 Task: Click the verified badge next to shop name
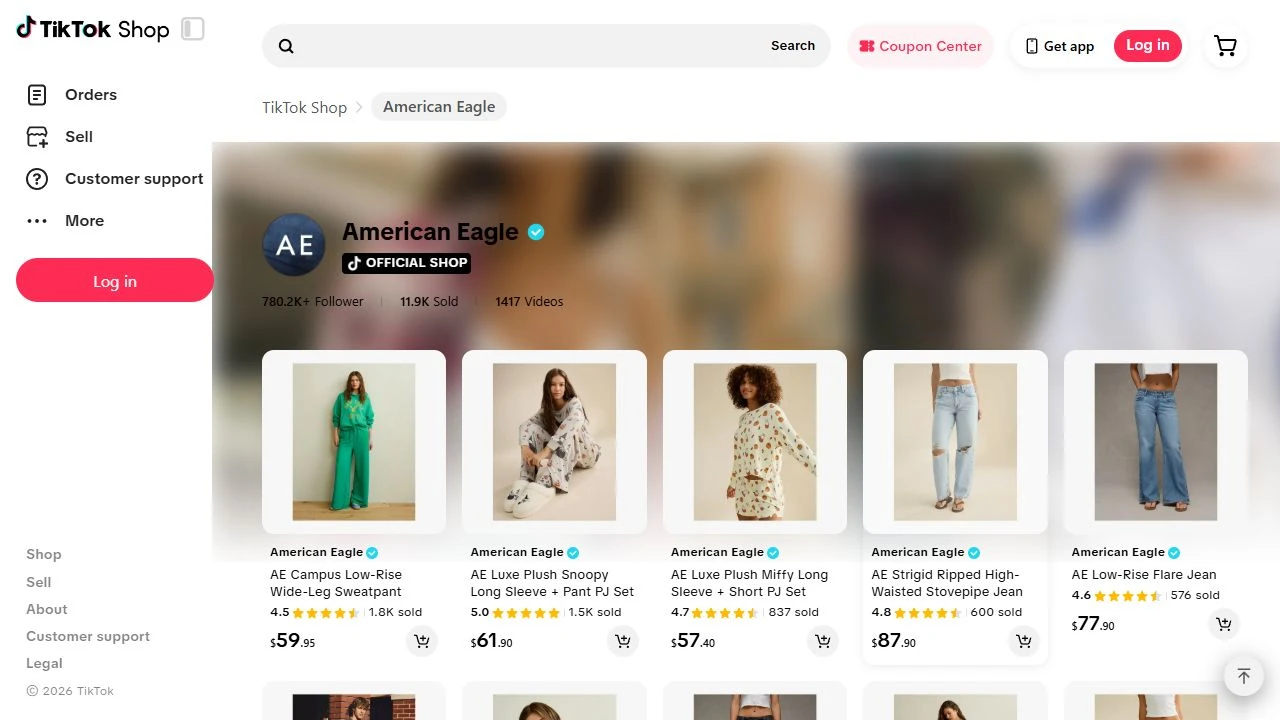click(536, 232)
